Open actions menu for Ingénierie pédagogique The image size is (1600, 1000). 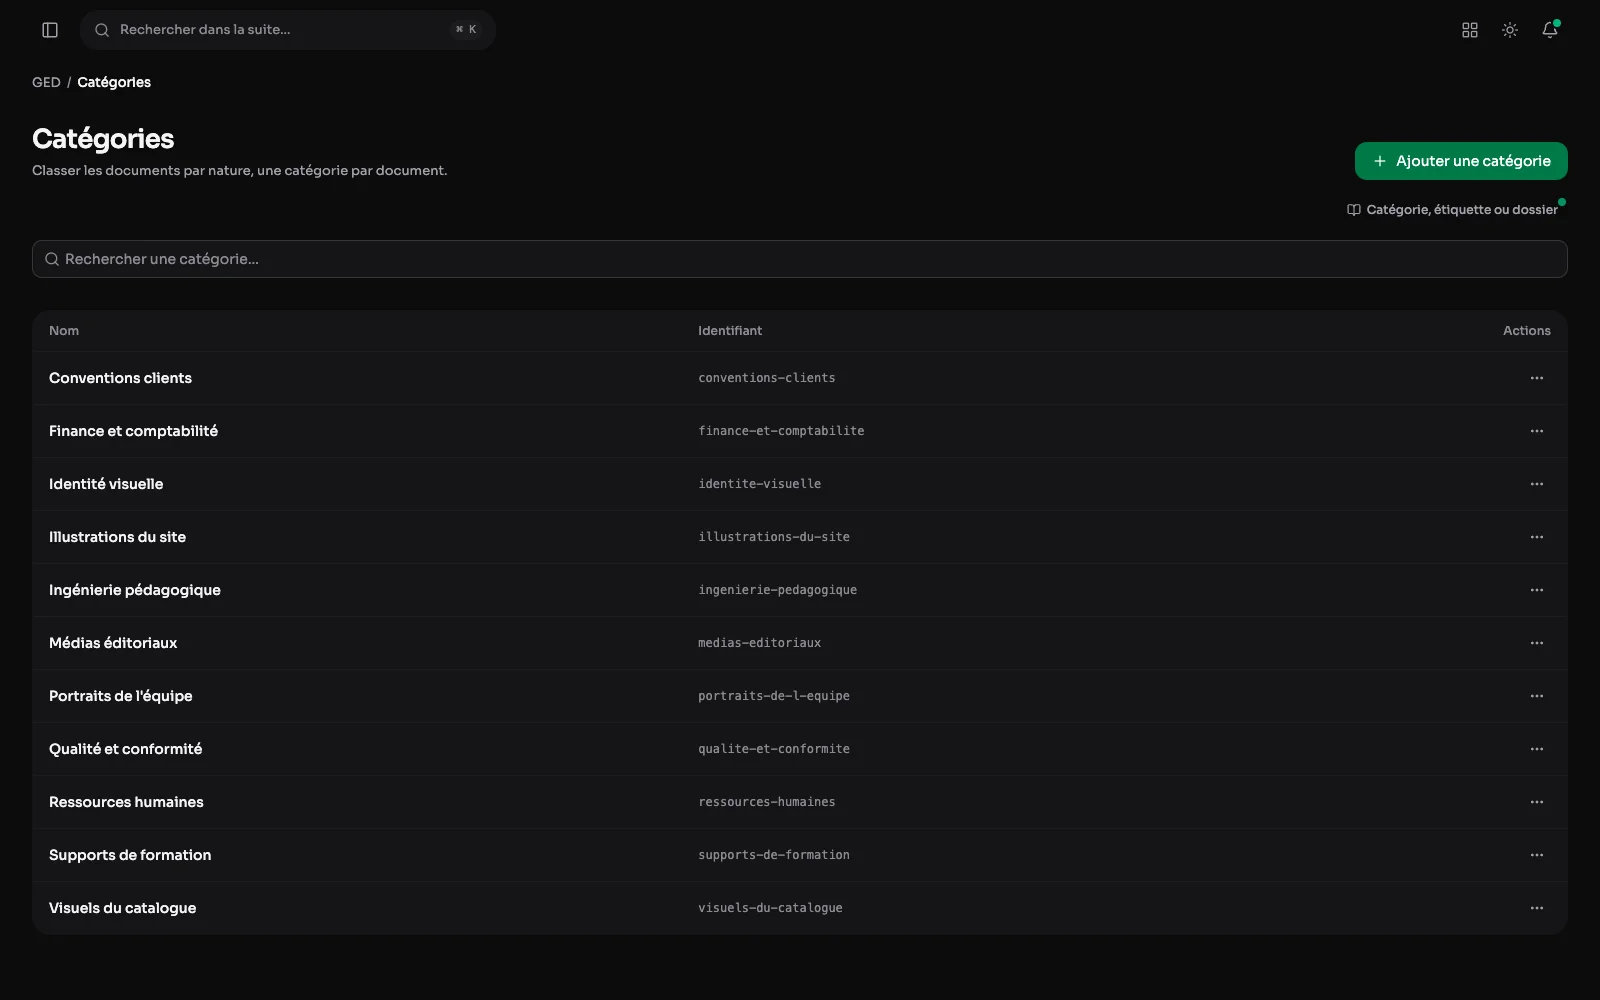click(x=1537, y=590)
